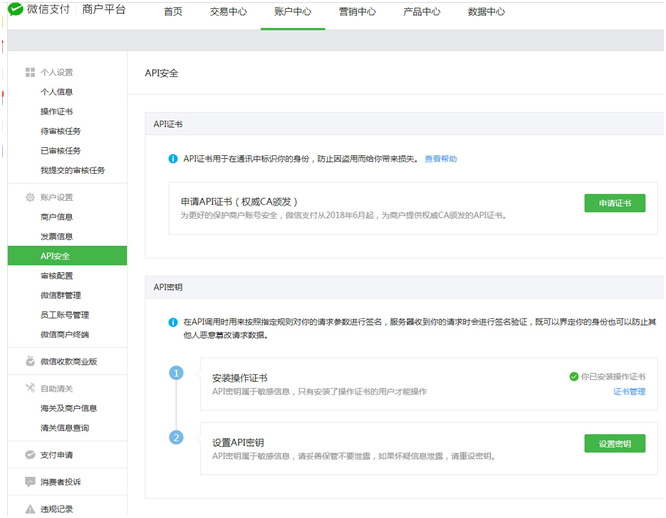Click the 申请API证书（权威CA颁发）title
The width and height of the screenshot is (666, 518).
coord(239,201)
